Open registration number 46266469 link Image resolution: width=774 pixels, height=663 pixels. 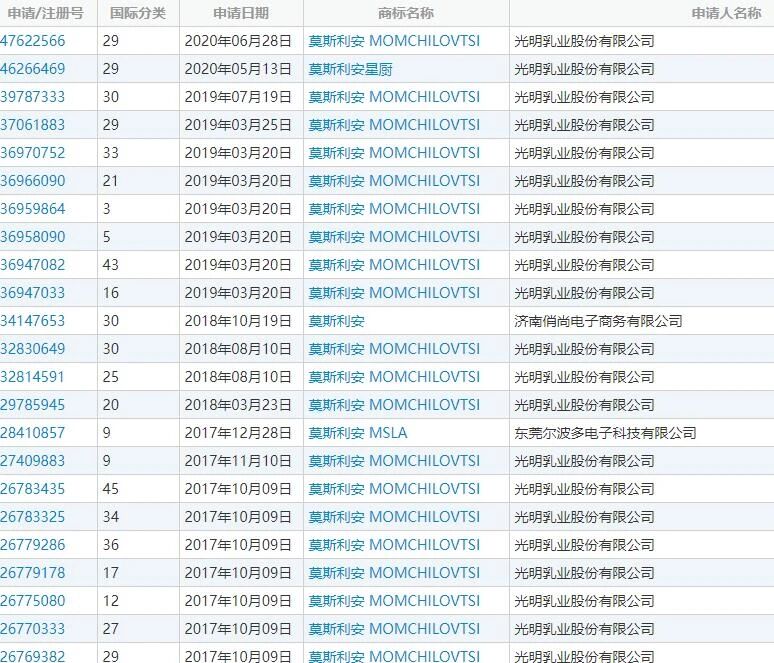[x=33, y=69]
